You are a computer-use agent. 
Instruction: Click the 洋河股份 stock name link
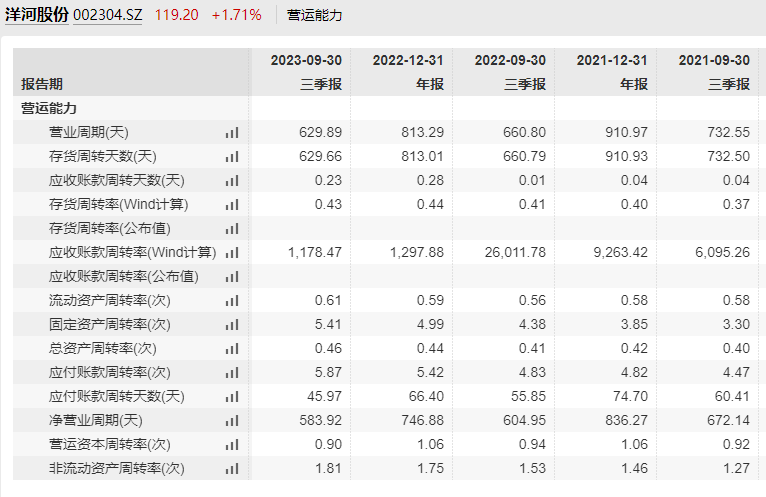[37, 15]
